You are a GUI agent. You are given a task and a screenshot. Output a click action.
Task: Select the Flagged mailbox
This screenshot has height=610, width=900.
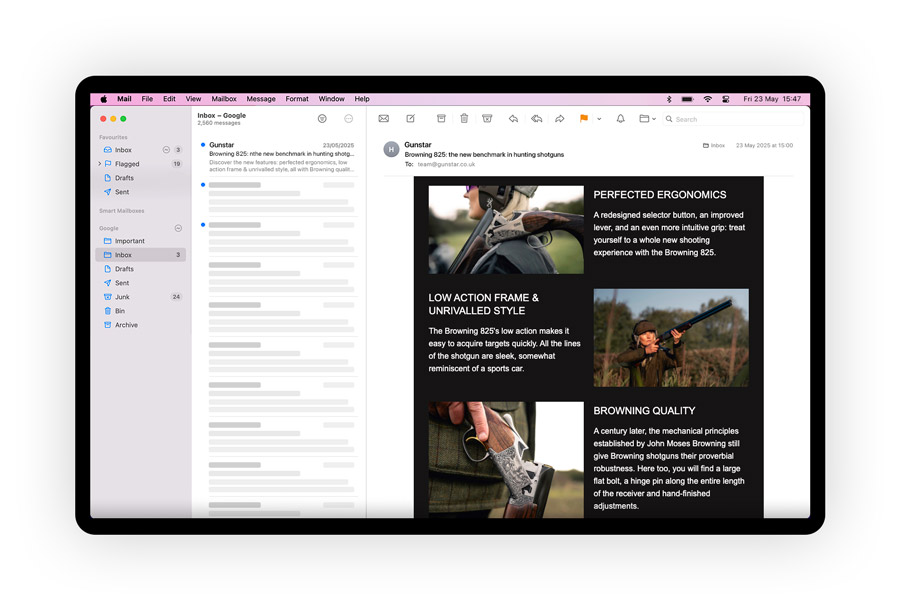[x=141, y=164]
